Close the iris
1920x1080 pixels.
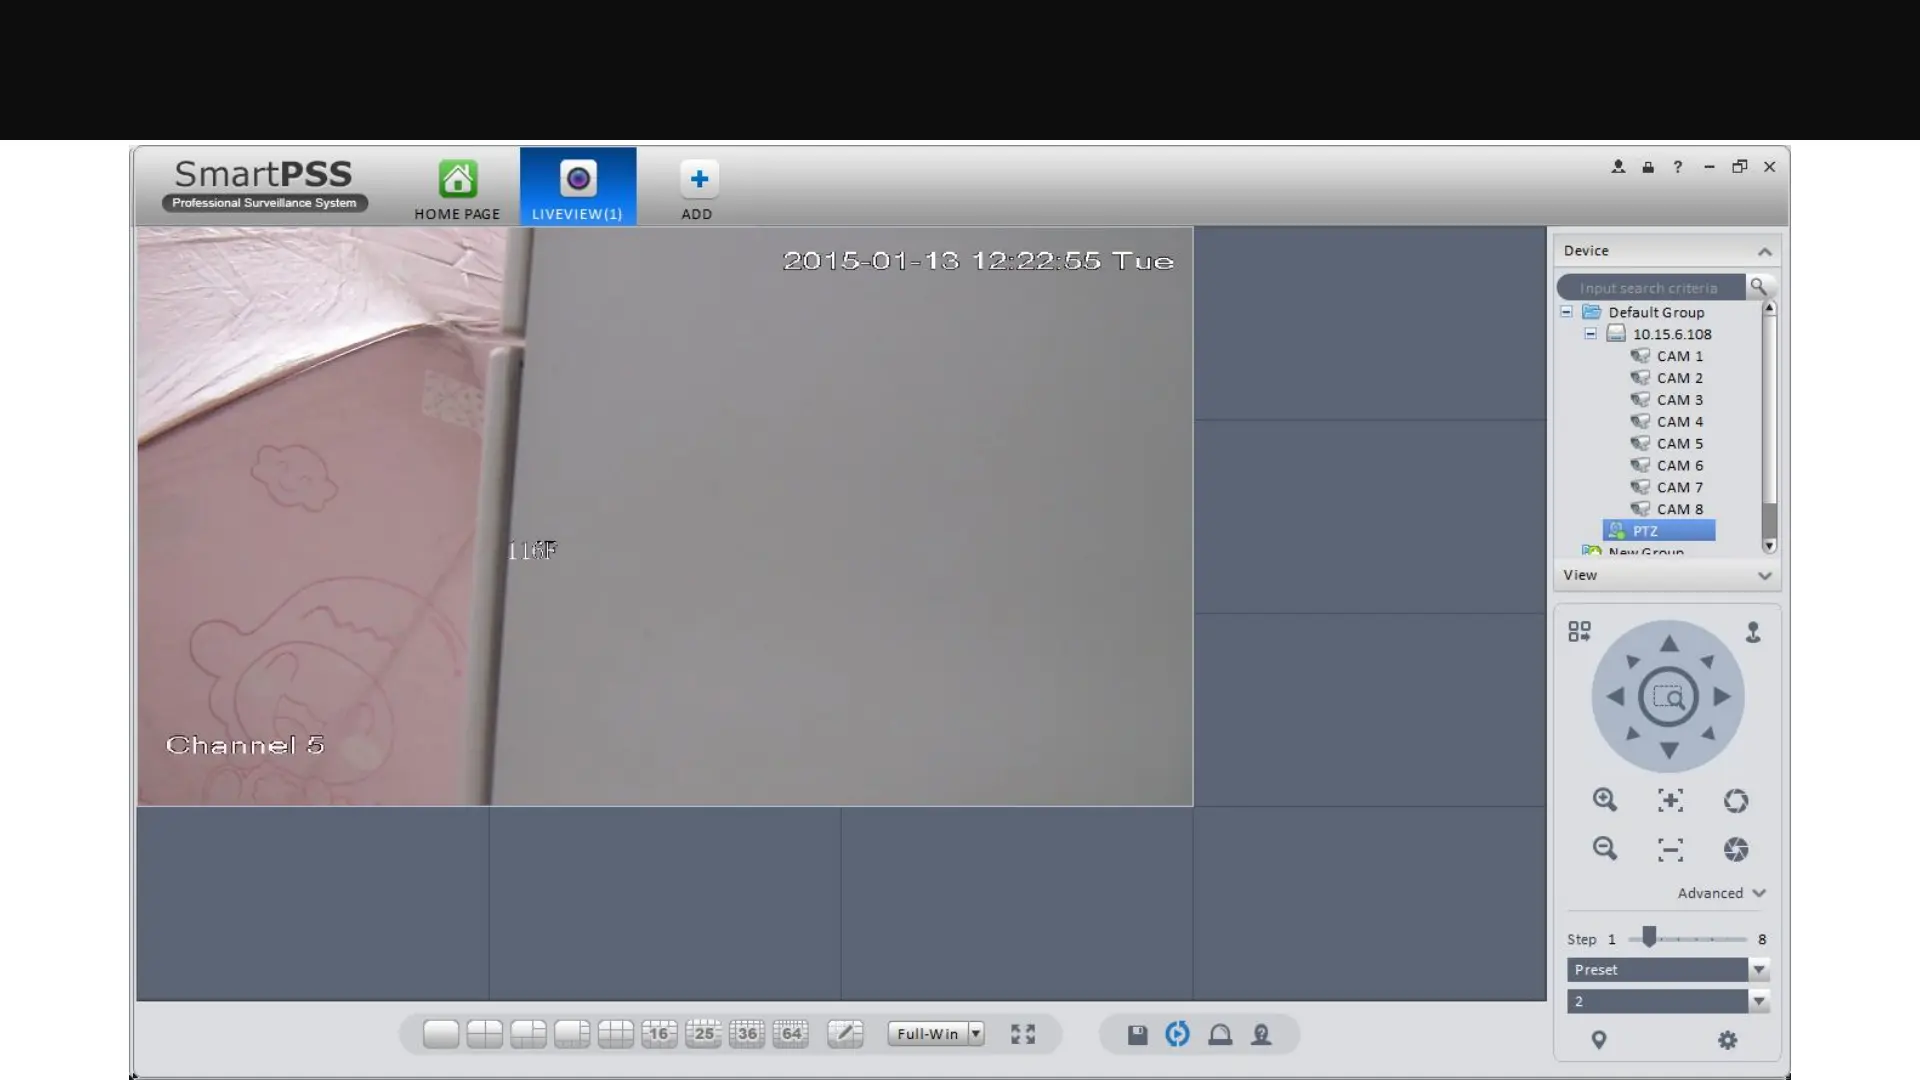pyautogui.click(x=1736, y=850)
